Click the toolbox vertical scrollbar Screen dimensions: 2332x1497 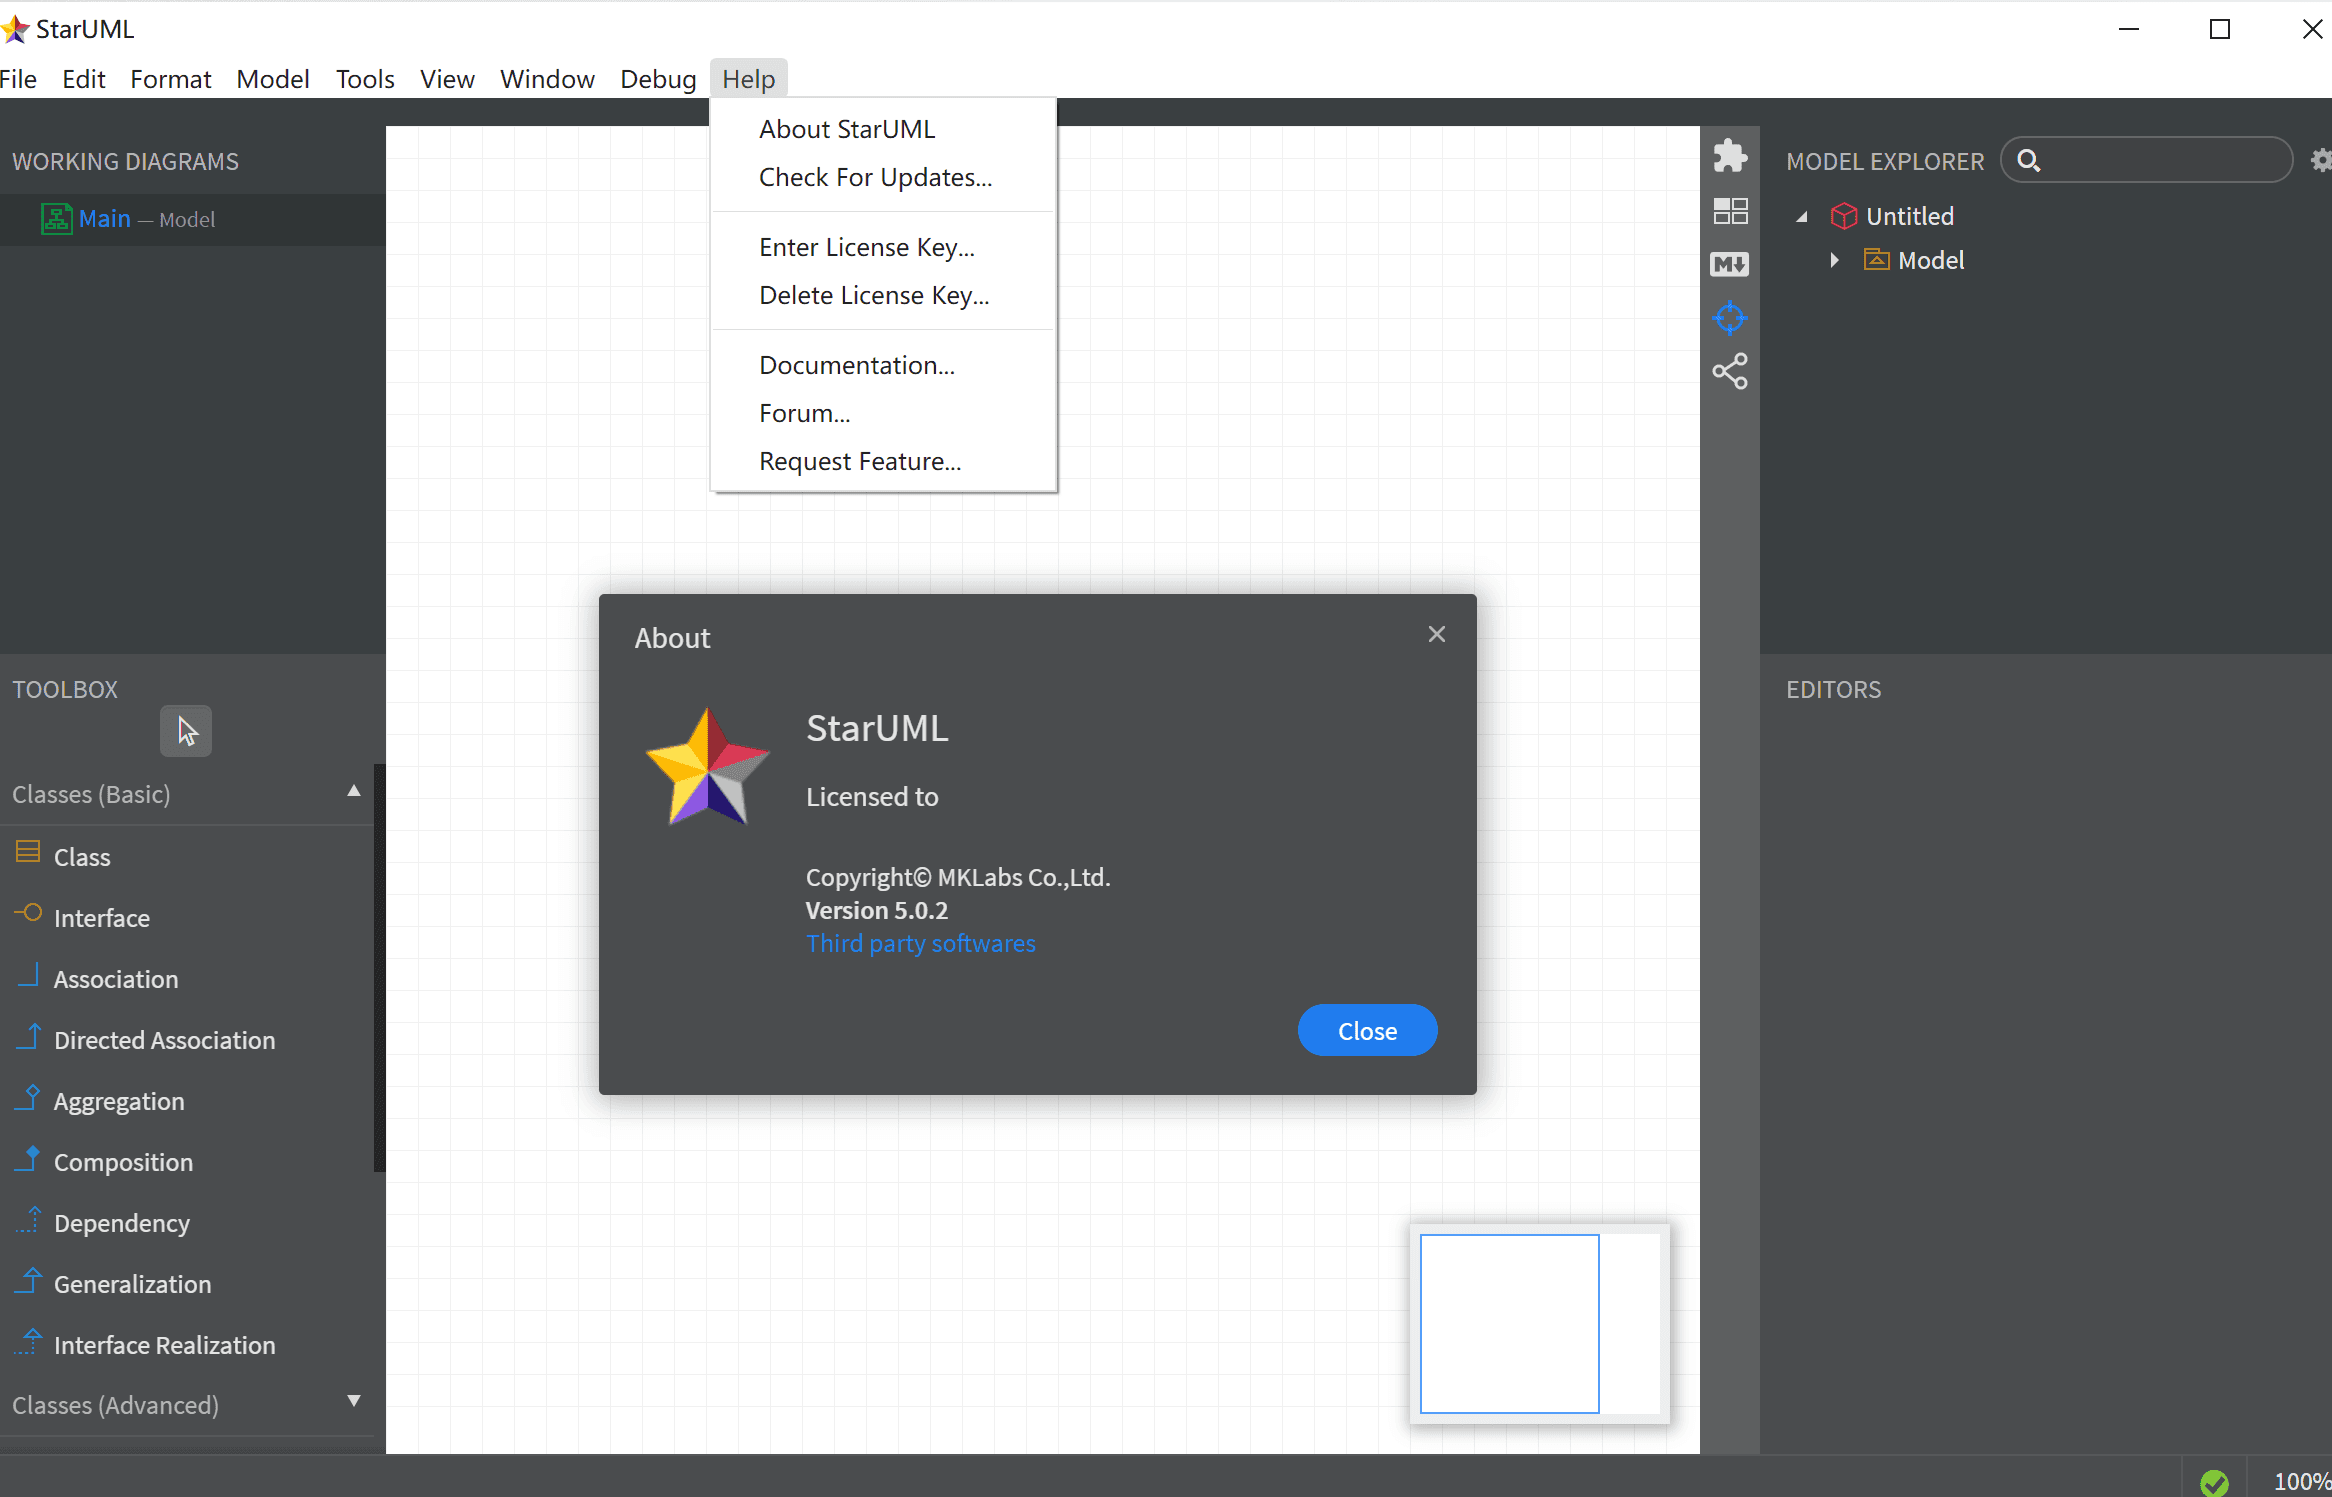[379, 967]
